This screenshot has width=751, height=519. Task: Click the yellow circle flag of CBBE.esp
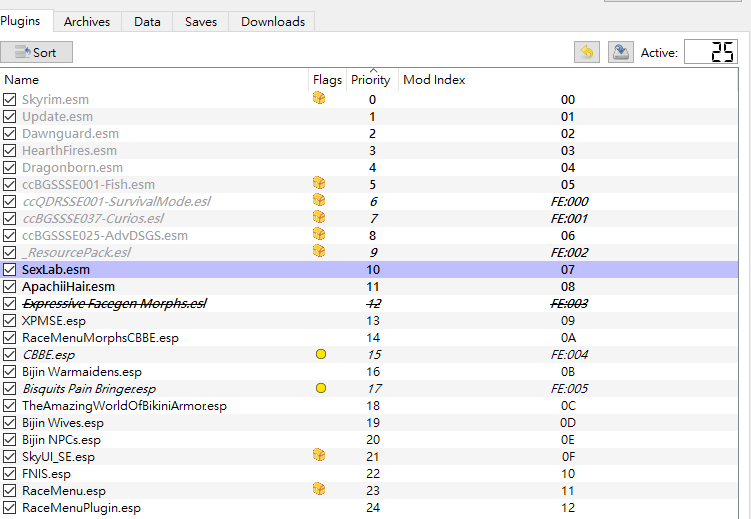(321, 354)
